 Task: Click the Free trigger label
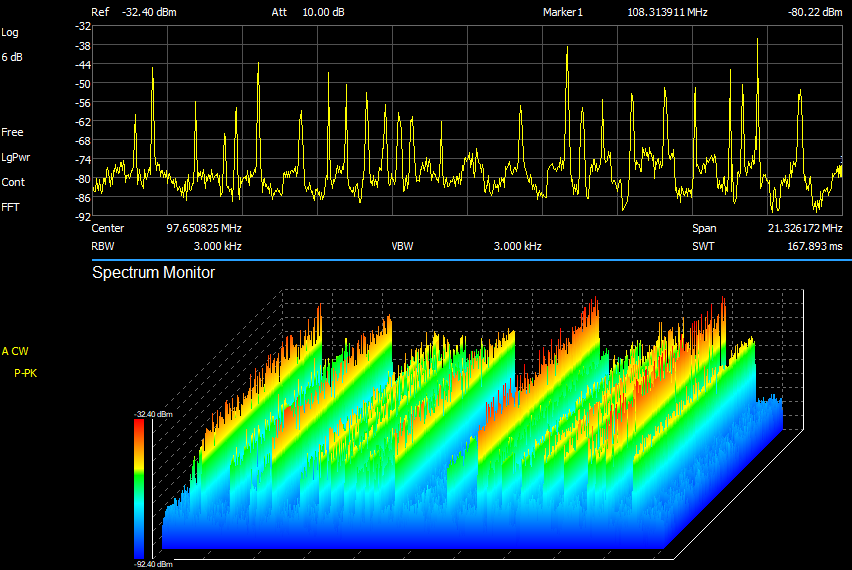12,132
